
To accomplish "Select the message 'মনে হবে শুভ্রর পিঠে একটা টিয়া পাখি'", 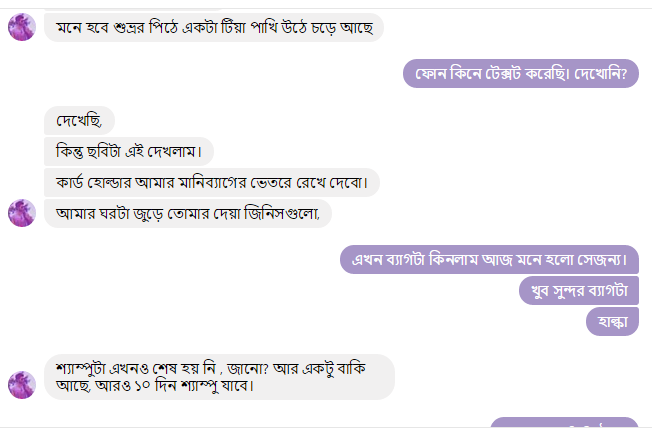I will [x=214, y=28].
